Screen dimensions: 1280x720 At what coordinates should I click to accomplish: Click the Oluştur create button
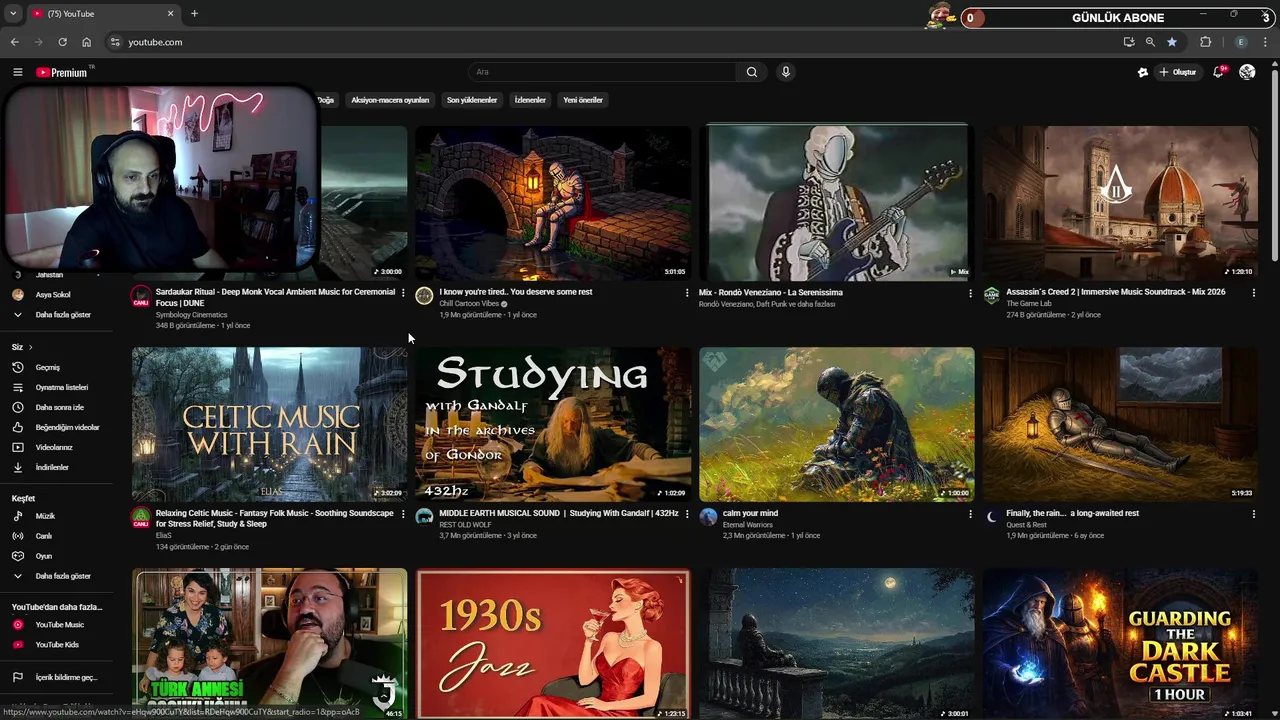(1178, 72)
